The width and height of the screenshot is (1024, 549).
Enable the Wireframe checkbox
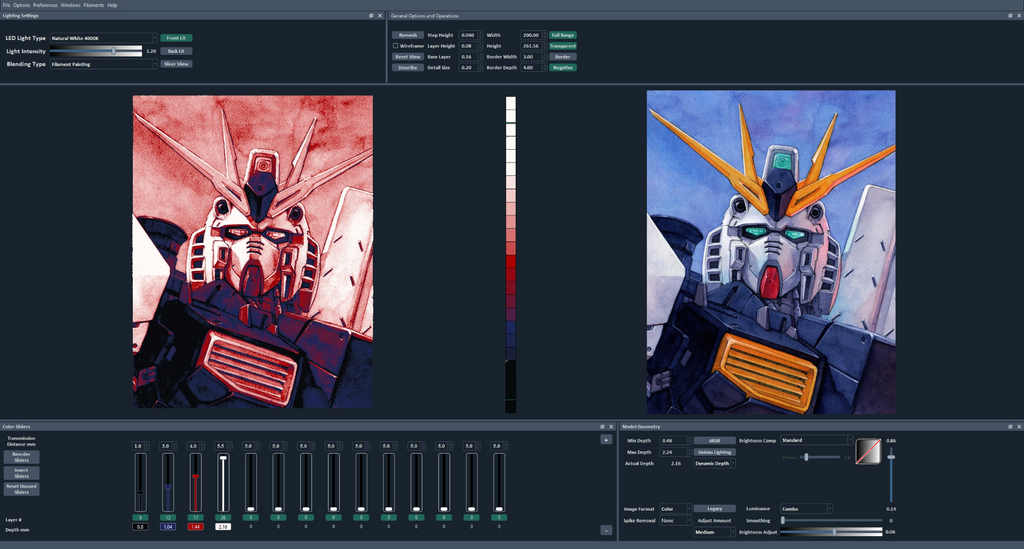pyautogui.click(x=395, y=46)
